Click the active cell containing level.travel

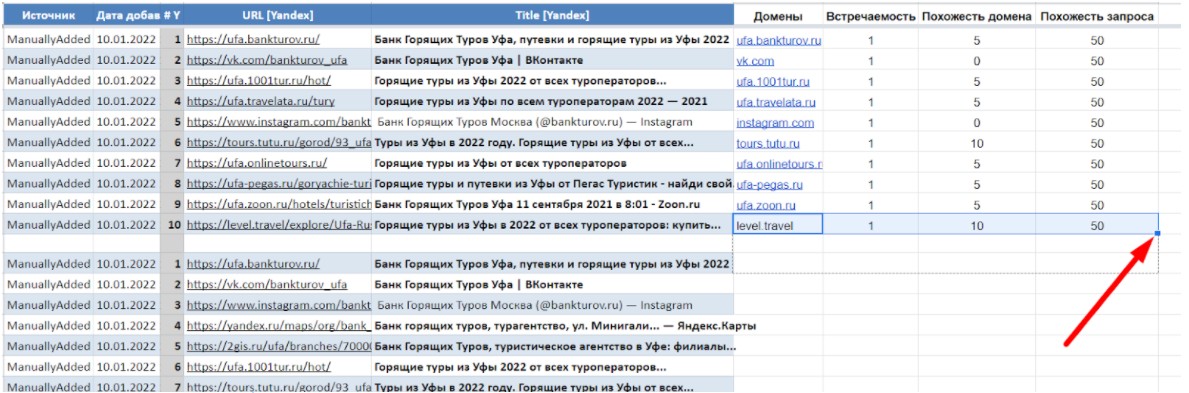pyautogui.click(x=778, y=225)
